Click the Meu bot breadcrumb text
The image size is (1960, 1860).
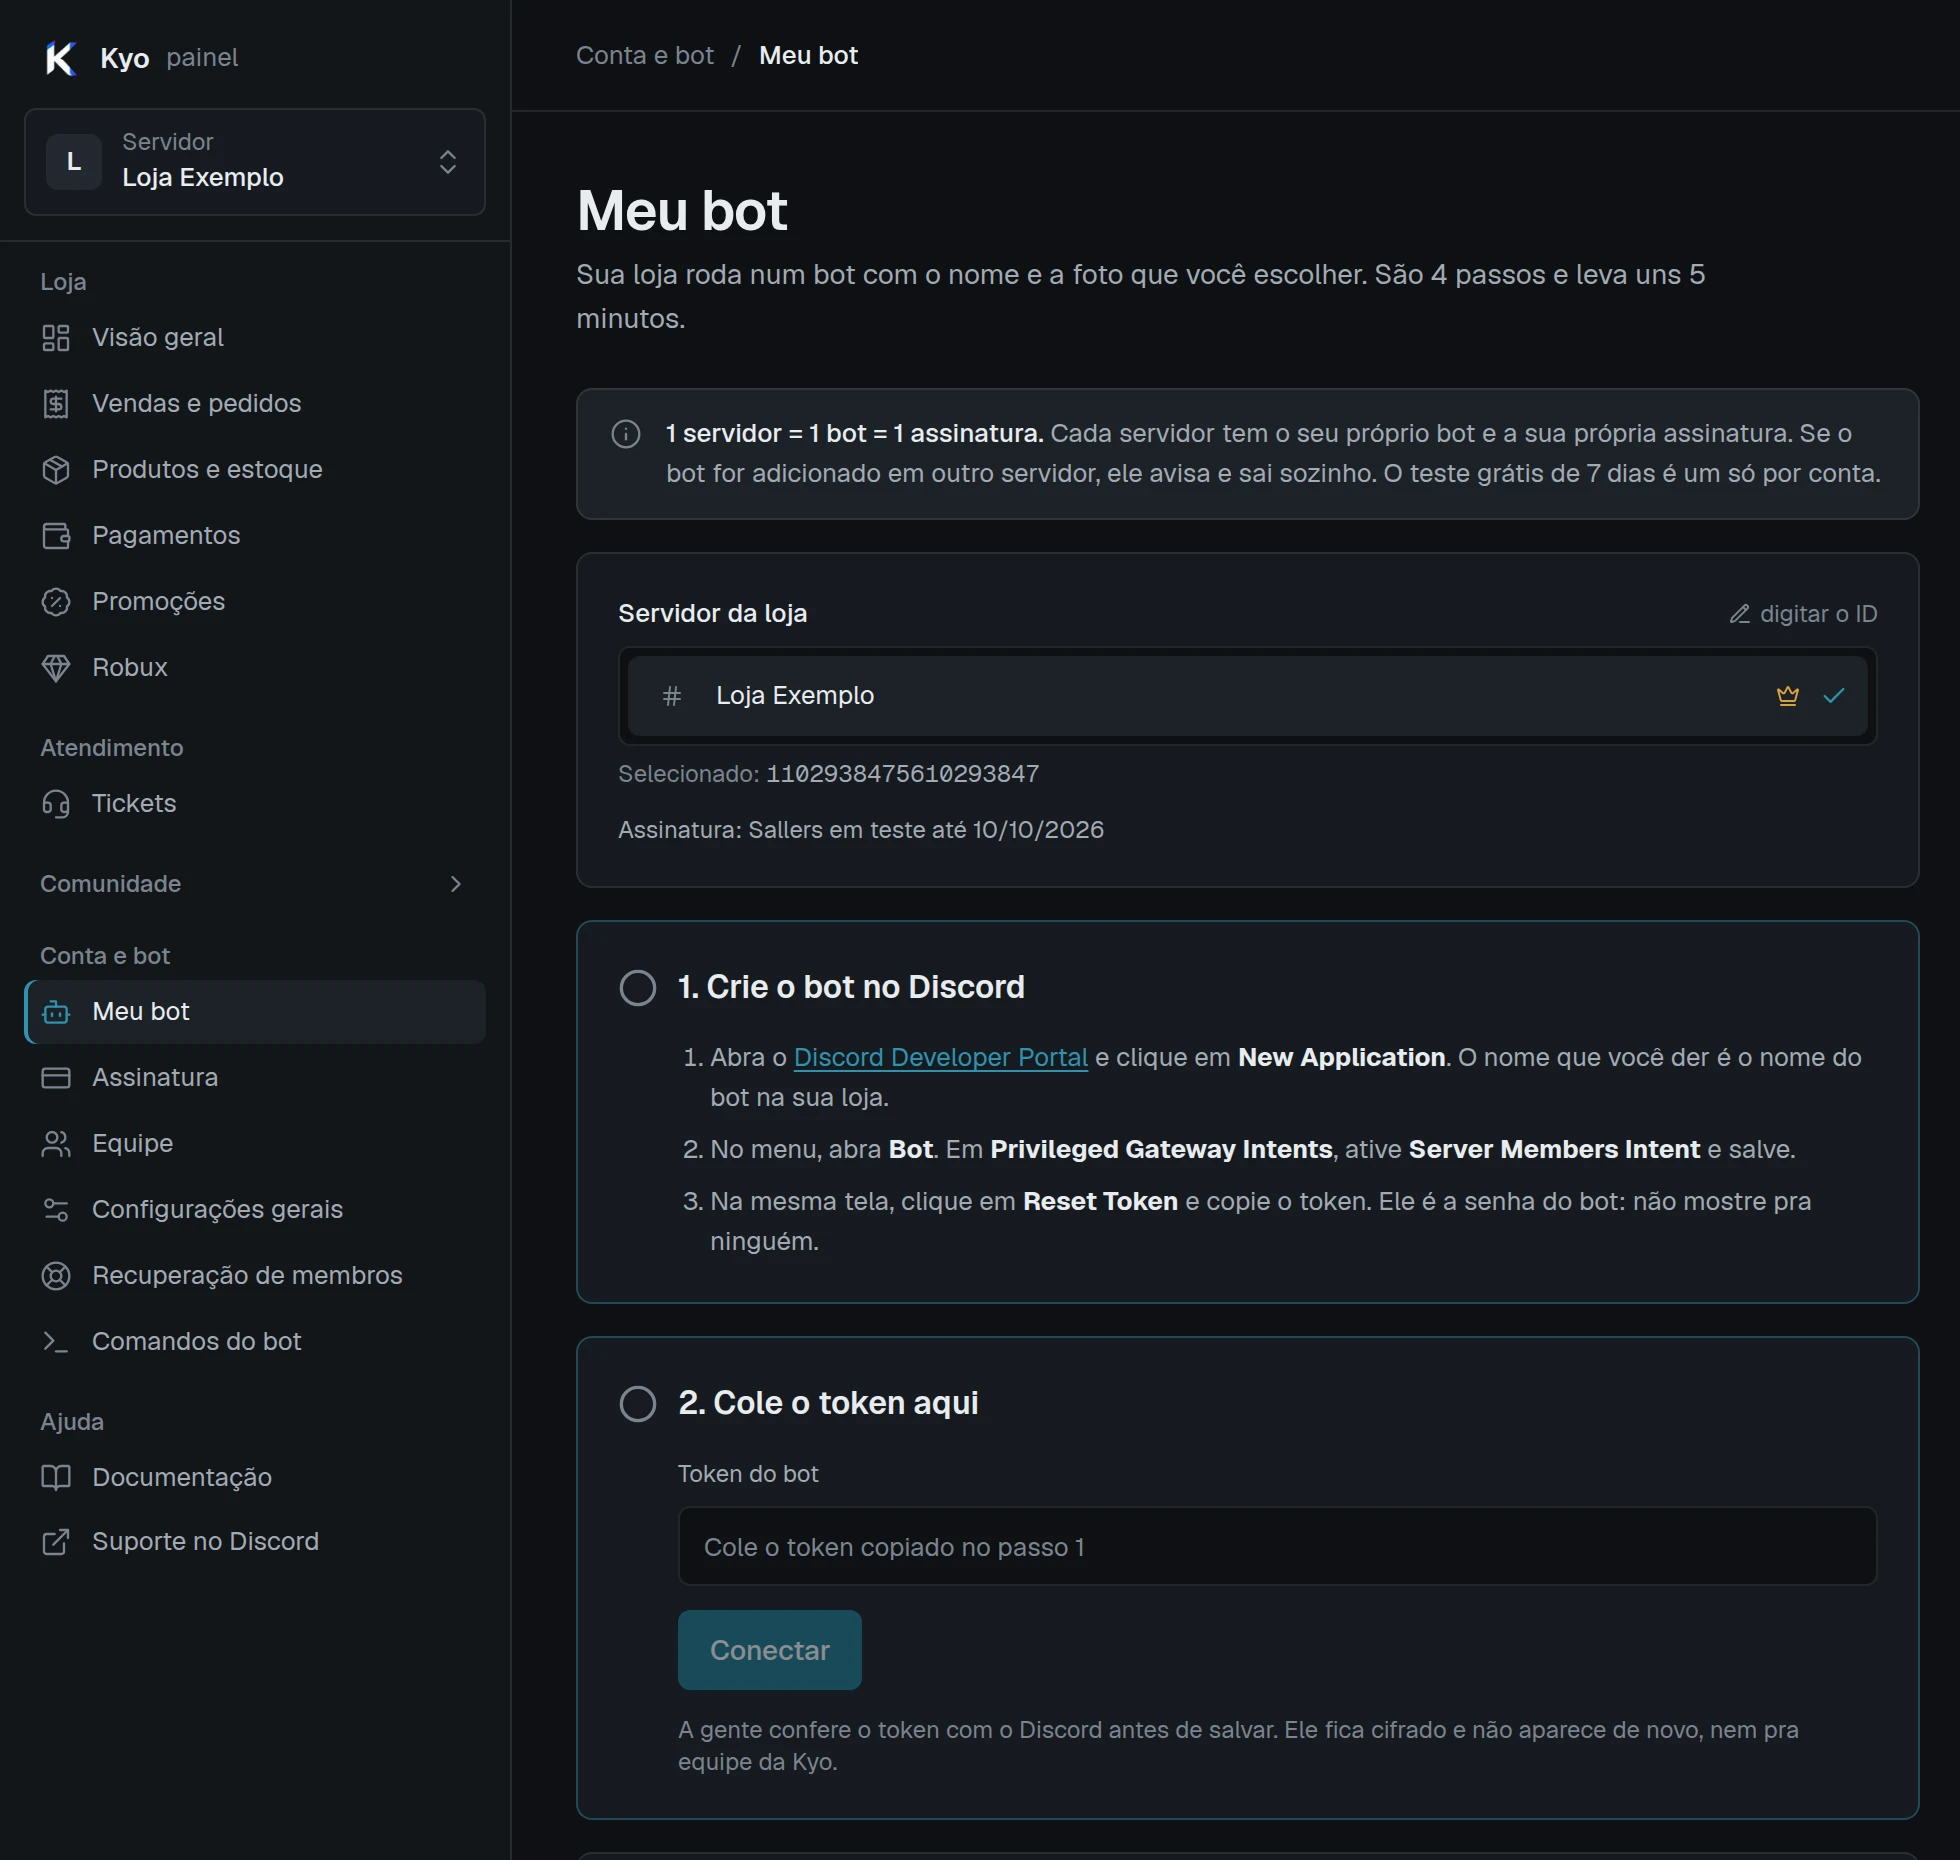pos(808,56)
